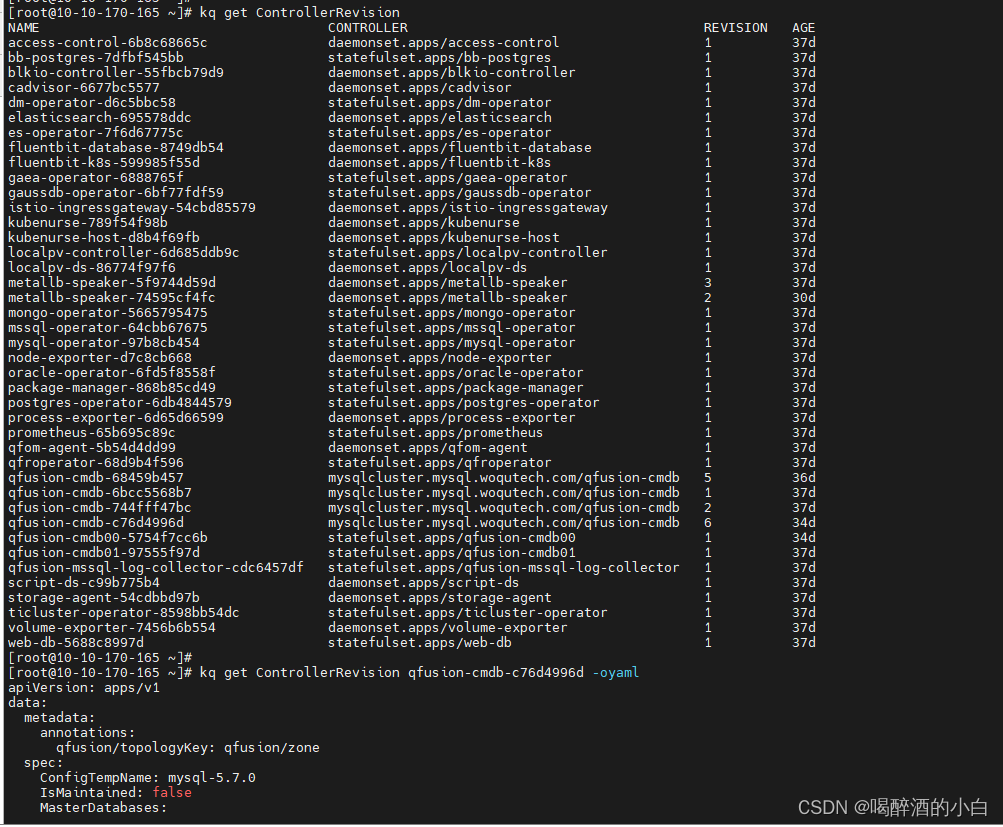Screen dimensions: 1003x827
Task: Click mongo-operator-5665795475 name
Action: [107, 313]
